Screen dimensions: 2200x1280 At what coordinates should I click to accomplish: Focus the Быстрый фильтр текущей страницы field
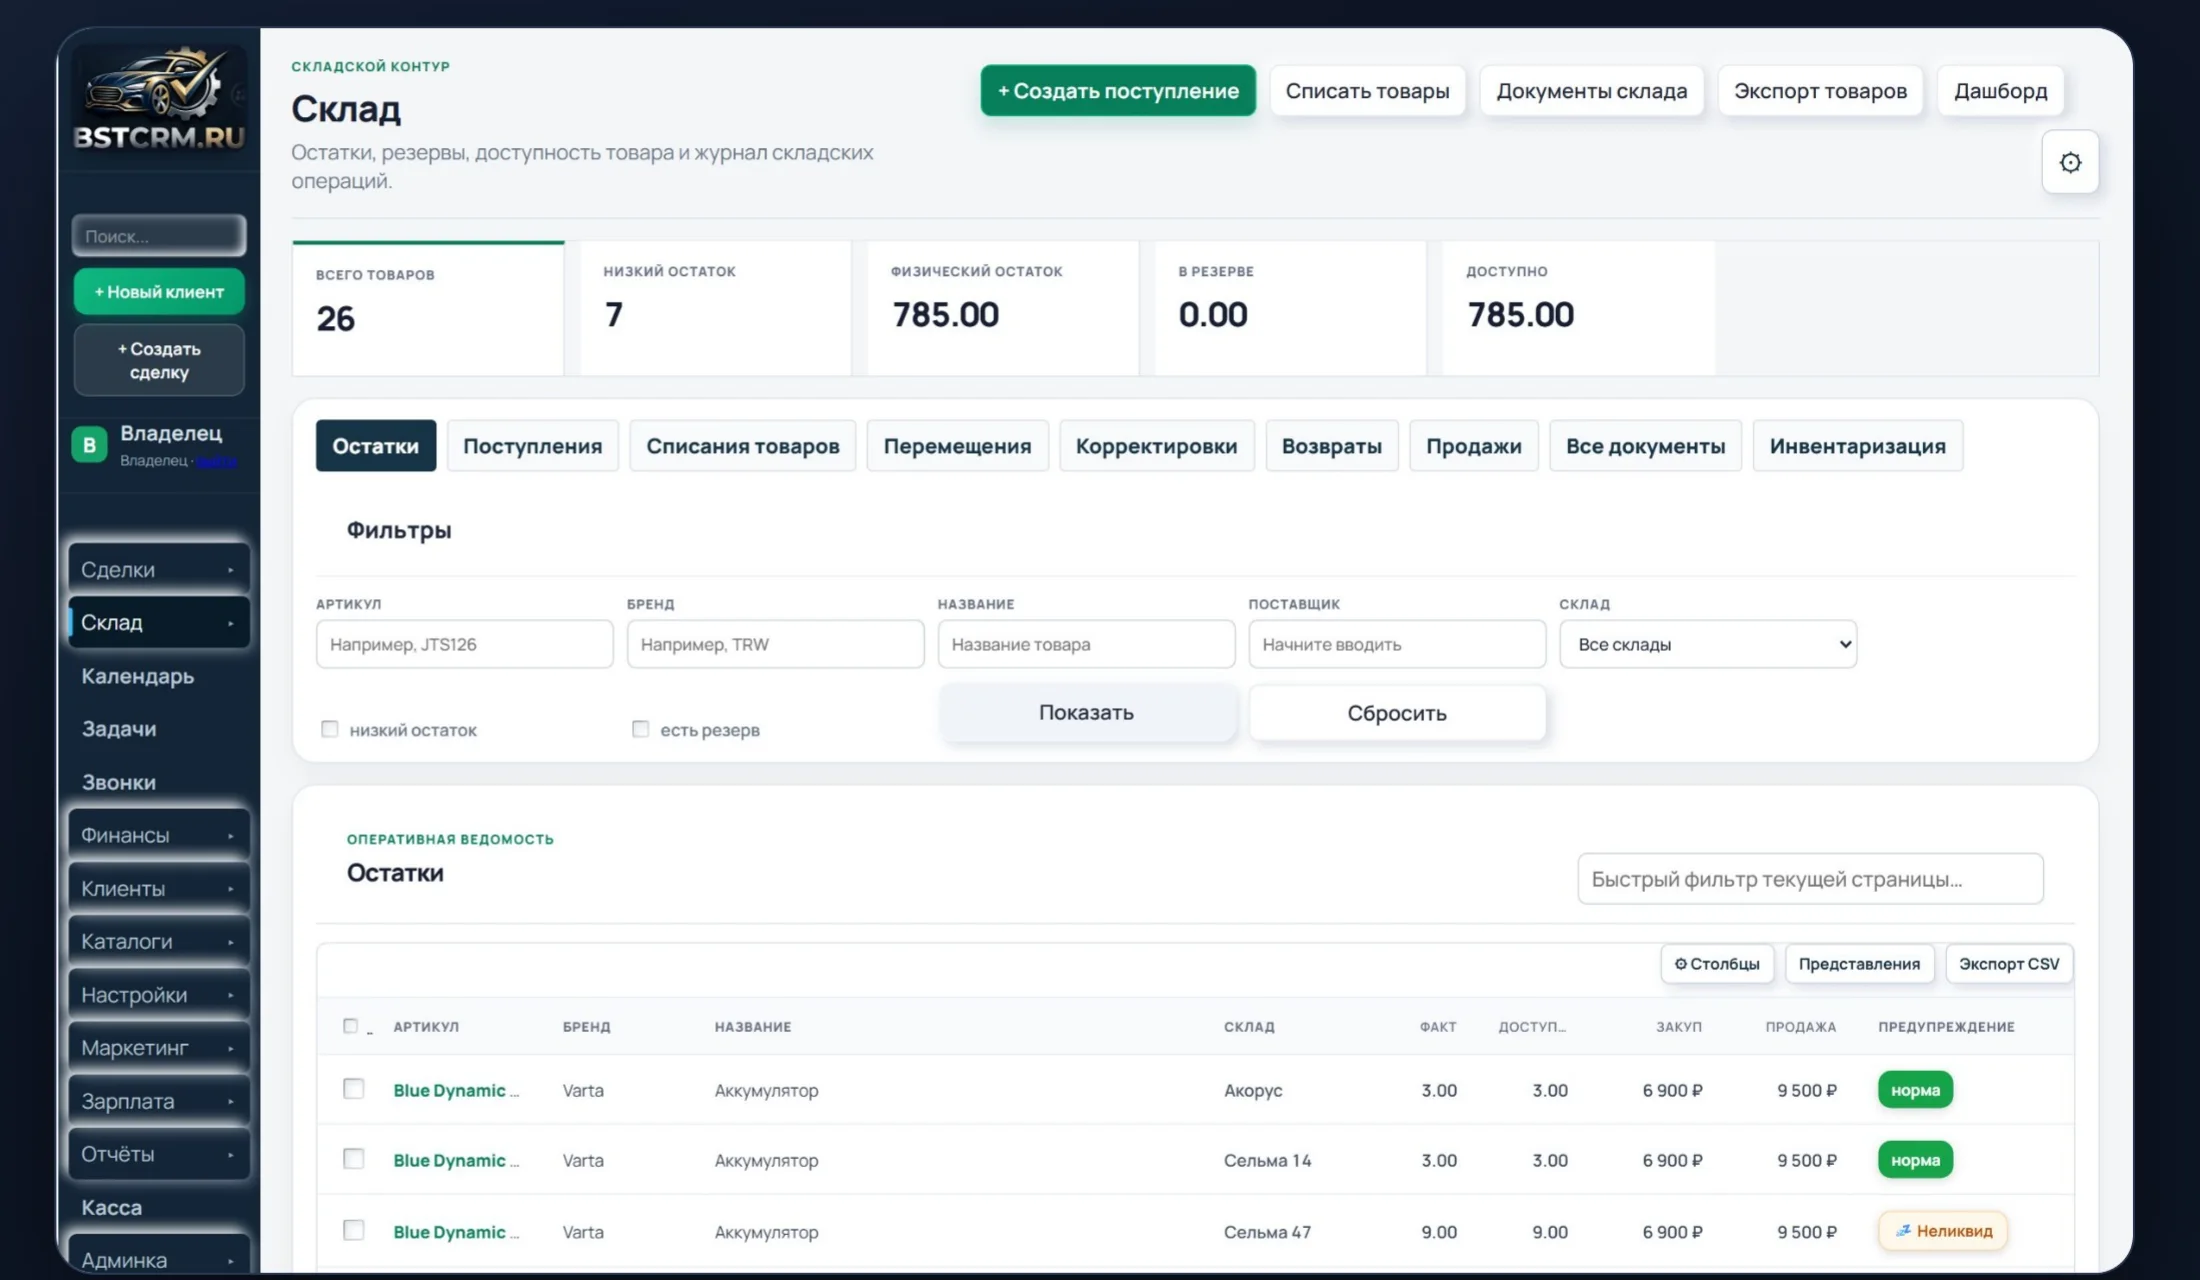[1810, 879]
